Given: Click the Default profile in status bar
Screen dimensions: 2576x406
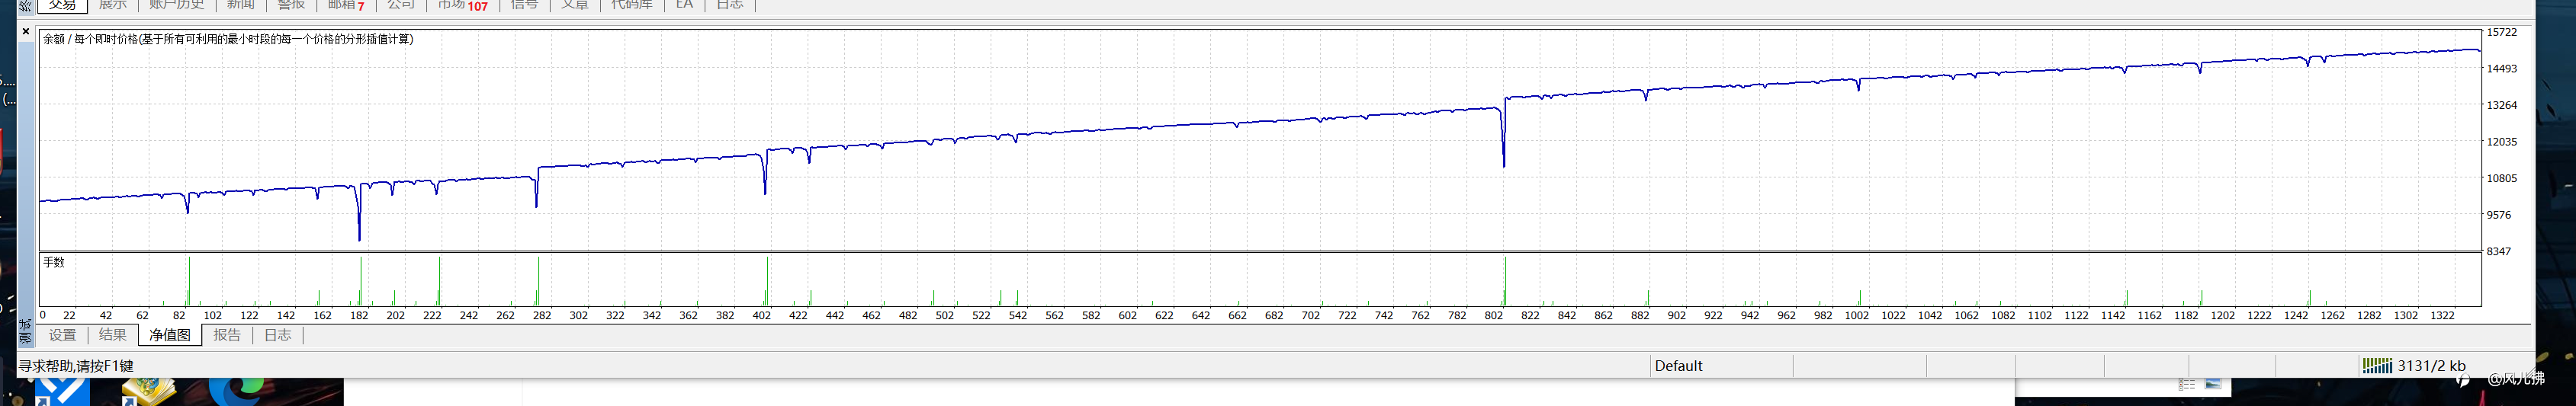Looking at the screenshot, I should point(1678,366).
